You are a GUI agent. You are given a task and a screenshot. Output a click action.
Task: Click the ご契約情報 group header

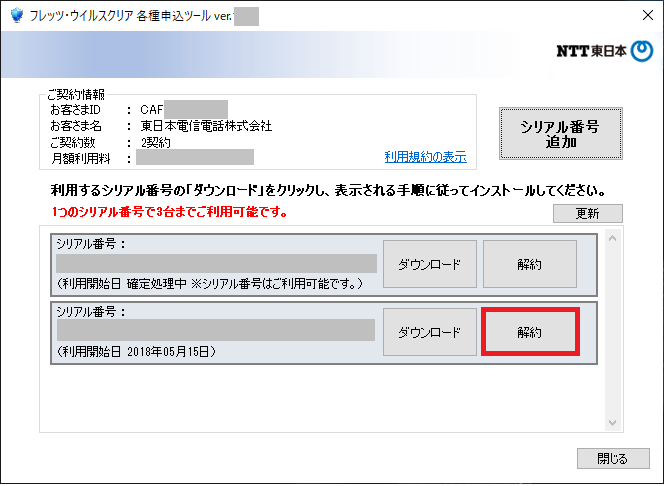[72, 92]
